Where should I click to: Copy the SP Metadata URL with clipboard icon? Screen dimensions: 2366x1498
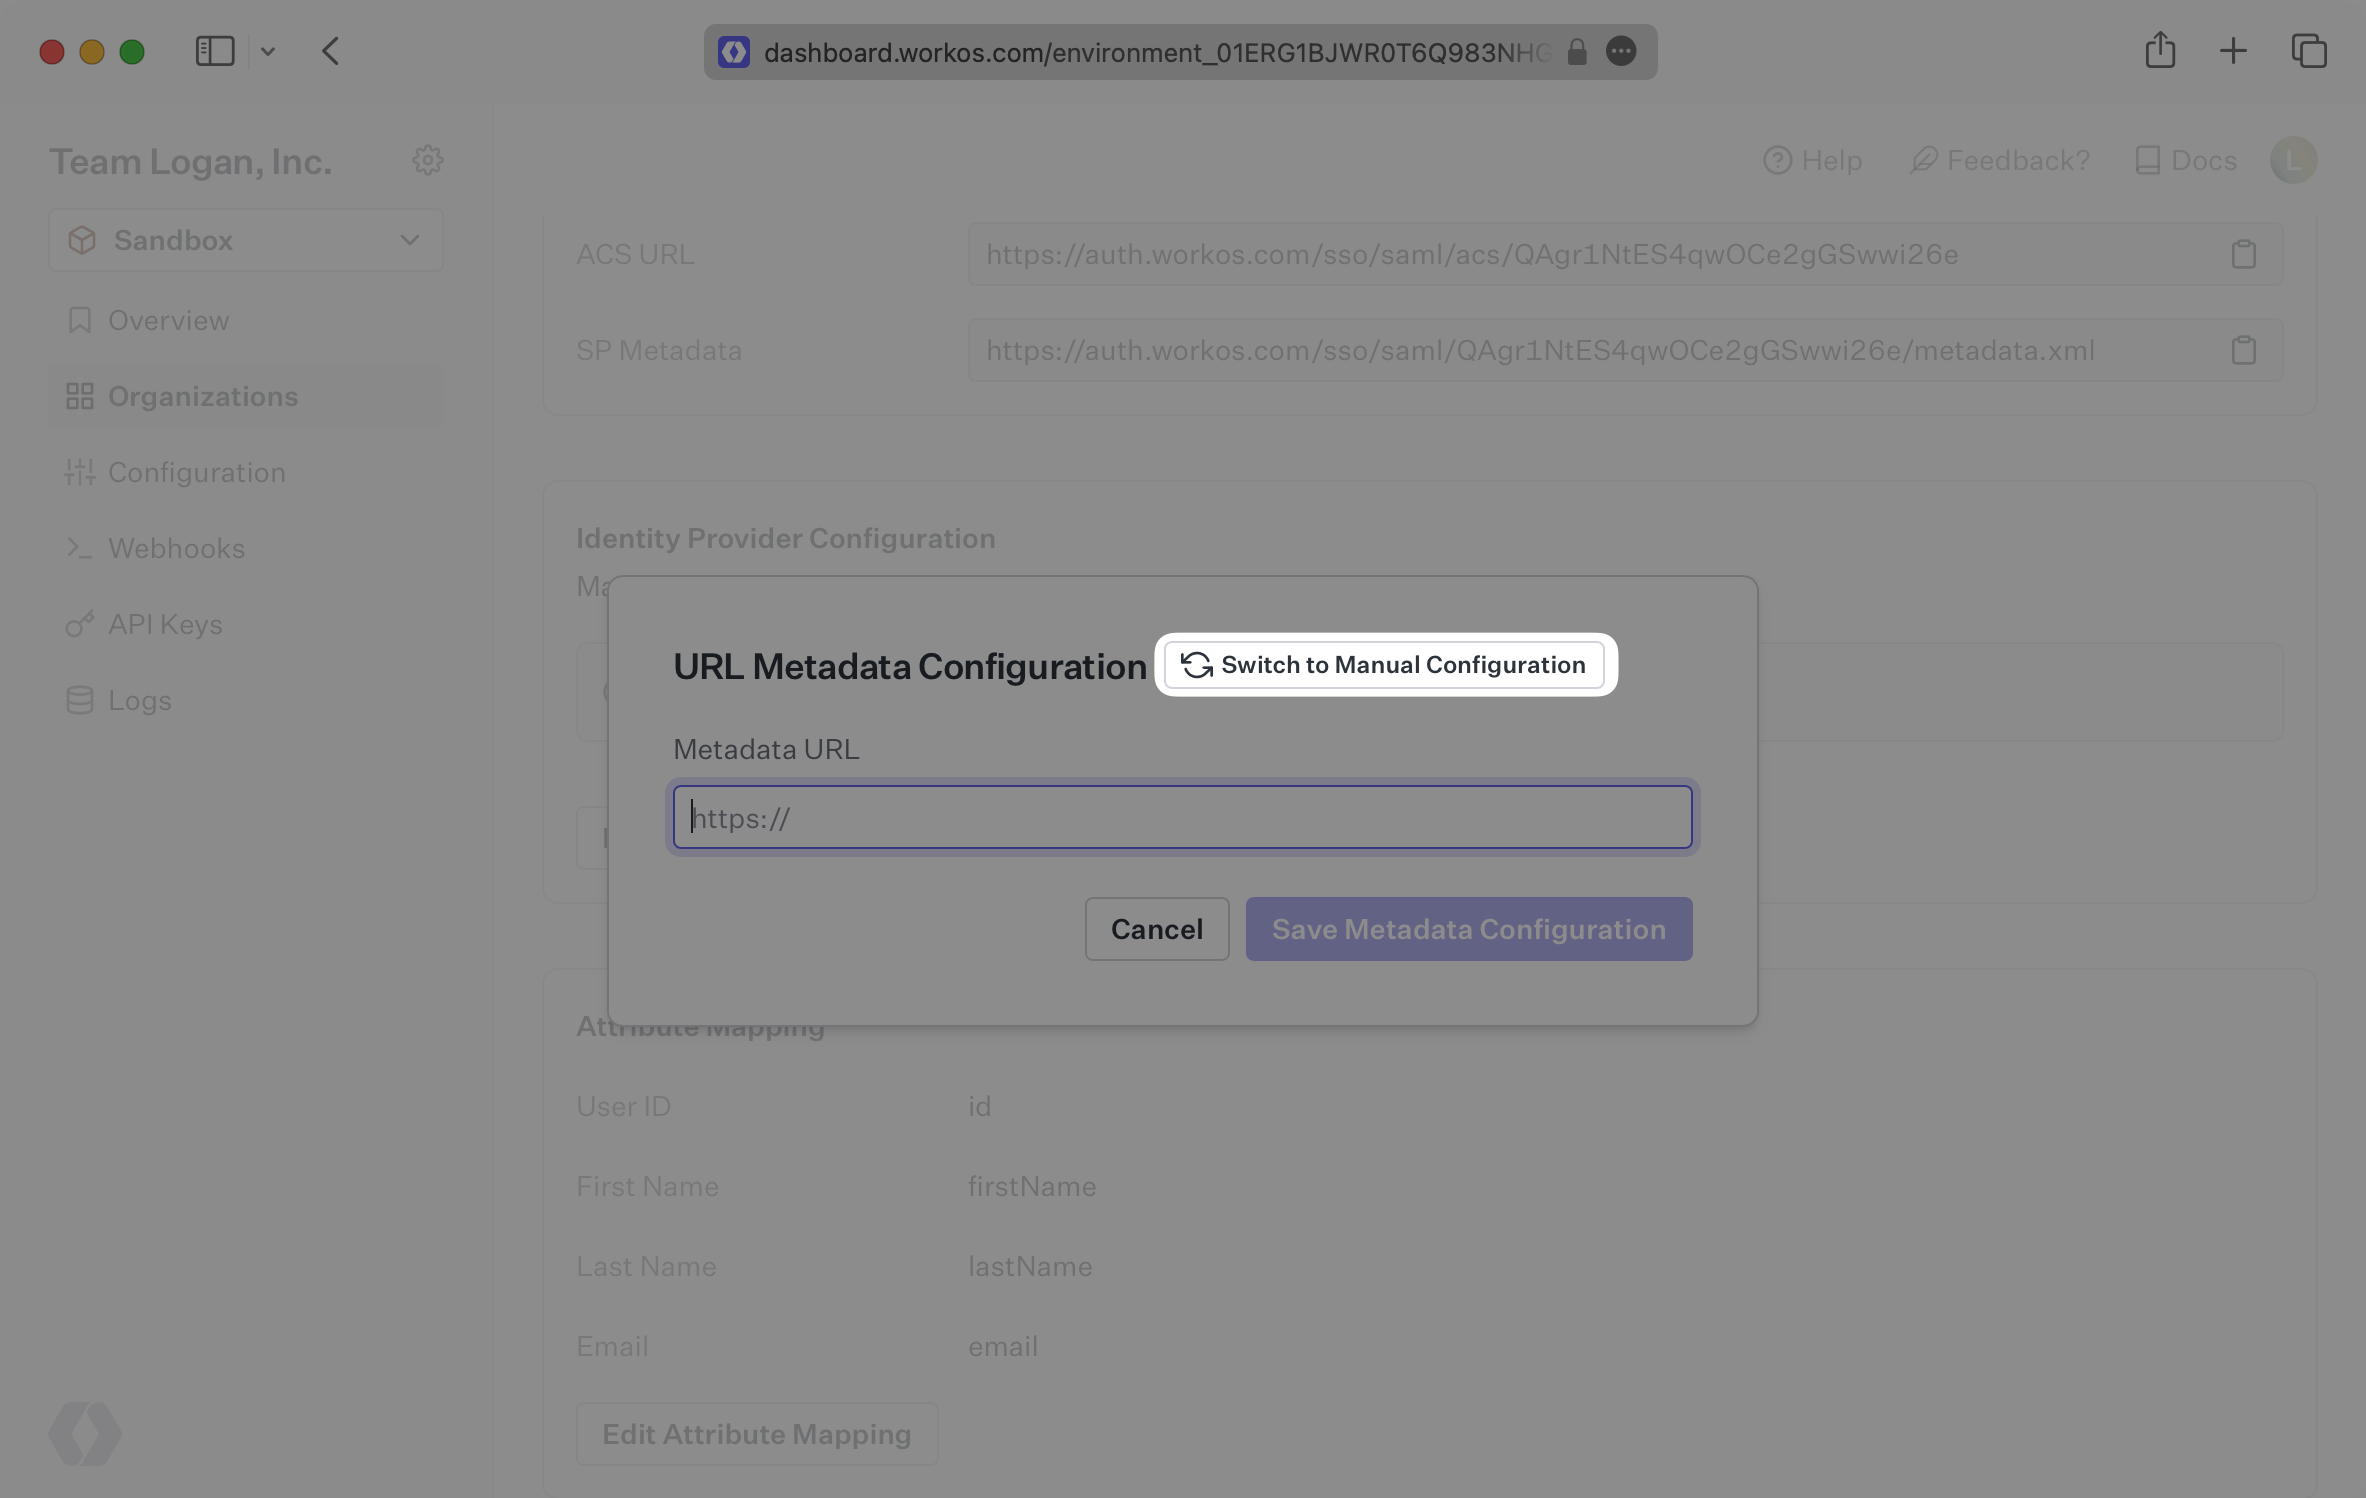pyautogui.click(x=2243, y=350)
